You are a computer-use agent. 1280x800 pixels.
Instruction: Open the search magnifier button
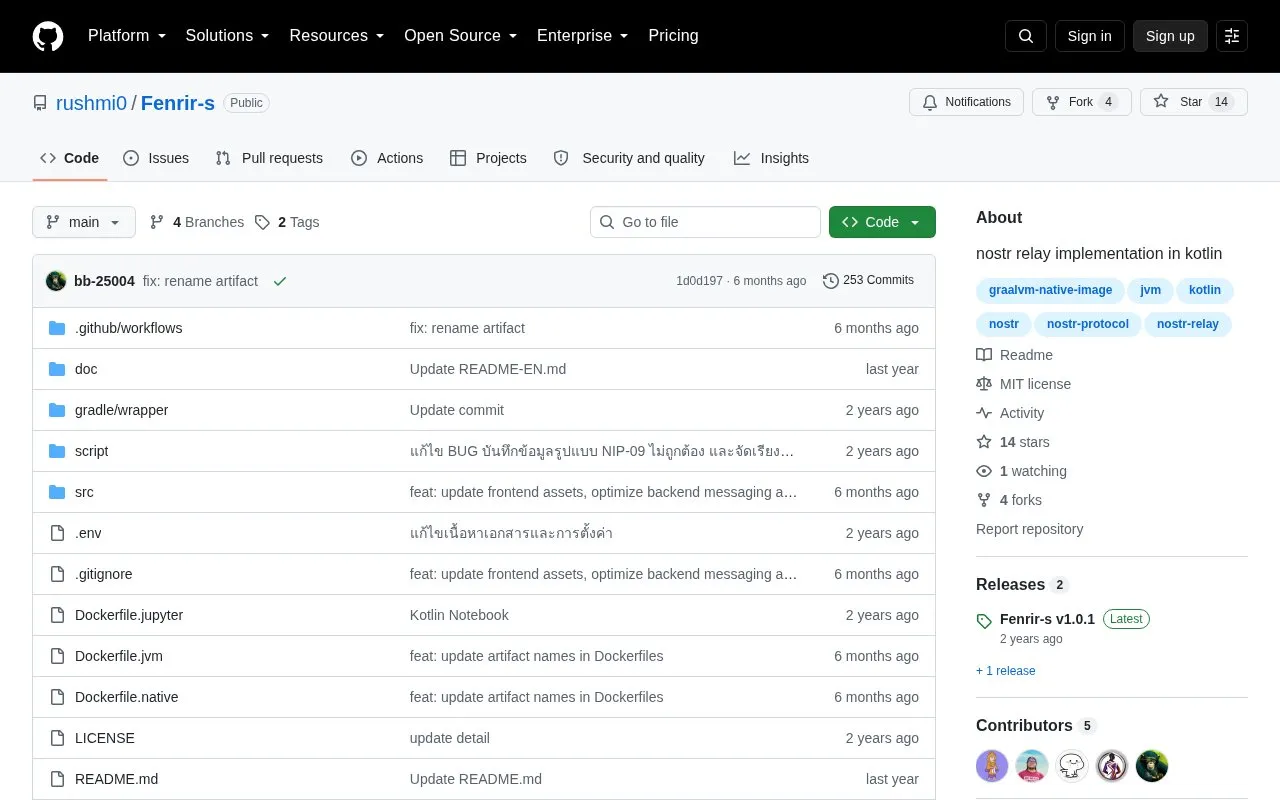(x=1026, y=36)
